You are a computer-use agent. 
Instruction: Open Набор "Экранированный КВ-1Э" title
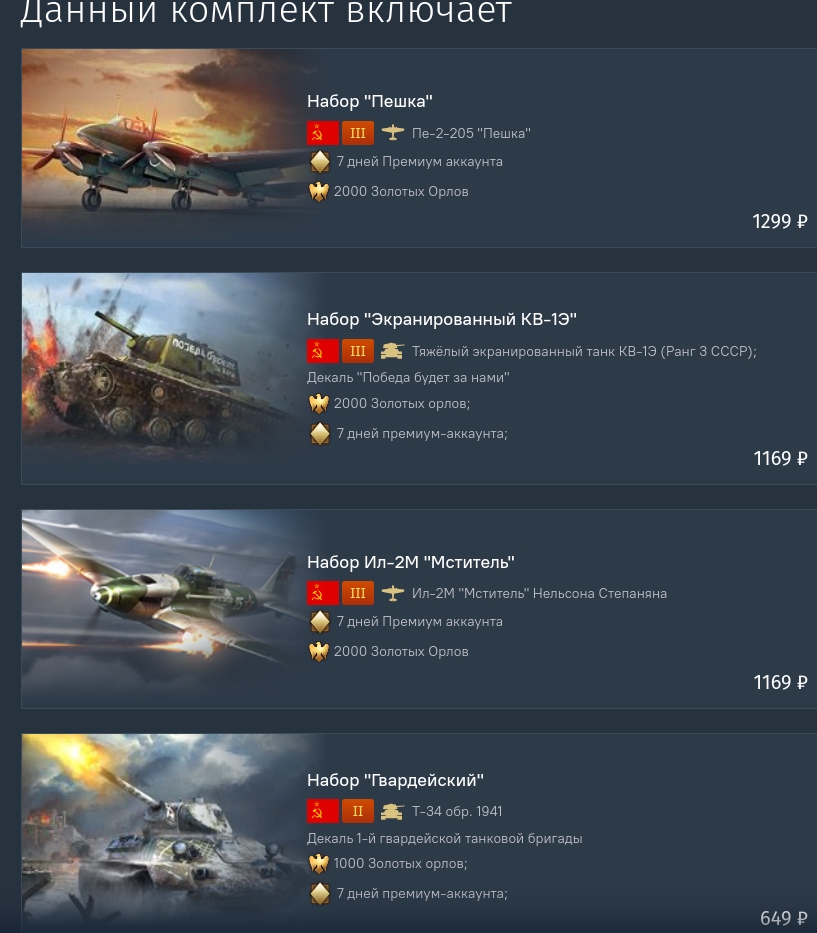[x=442, y=320]
